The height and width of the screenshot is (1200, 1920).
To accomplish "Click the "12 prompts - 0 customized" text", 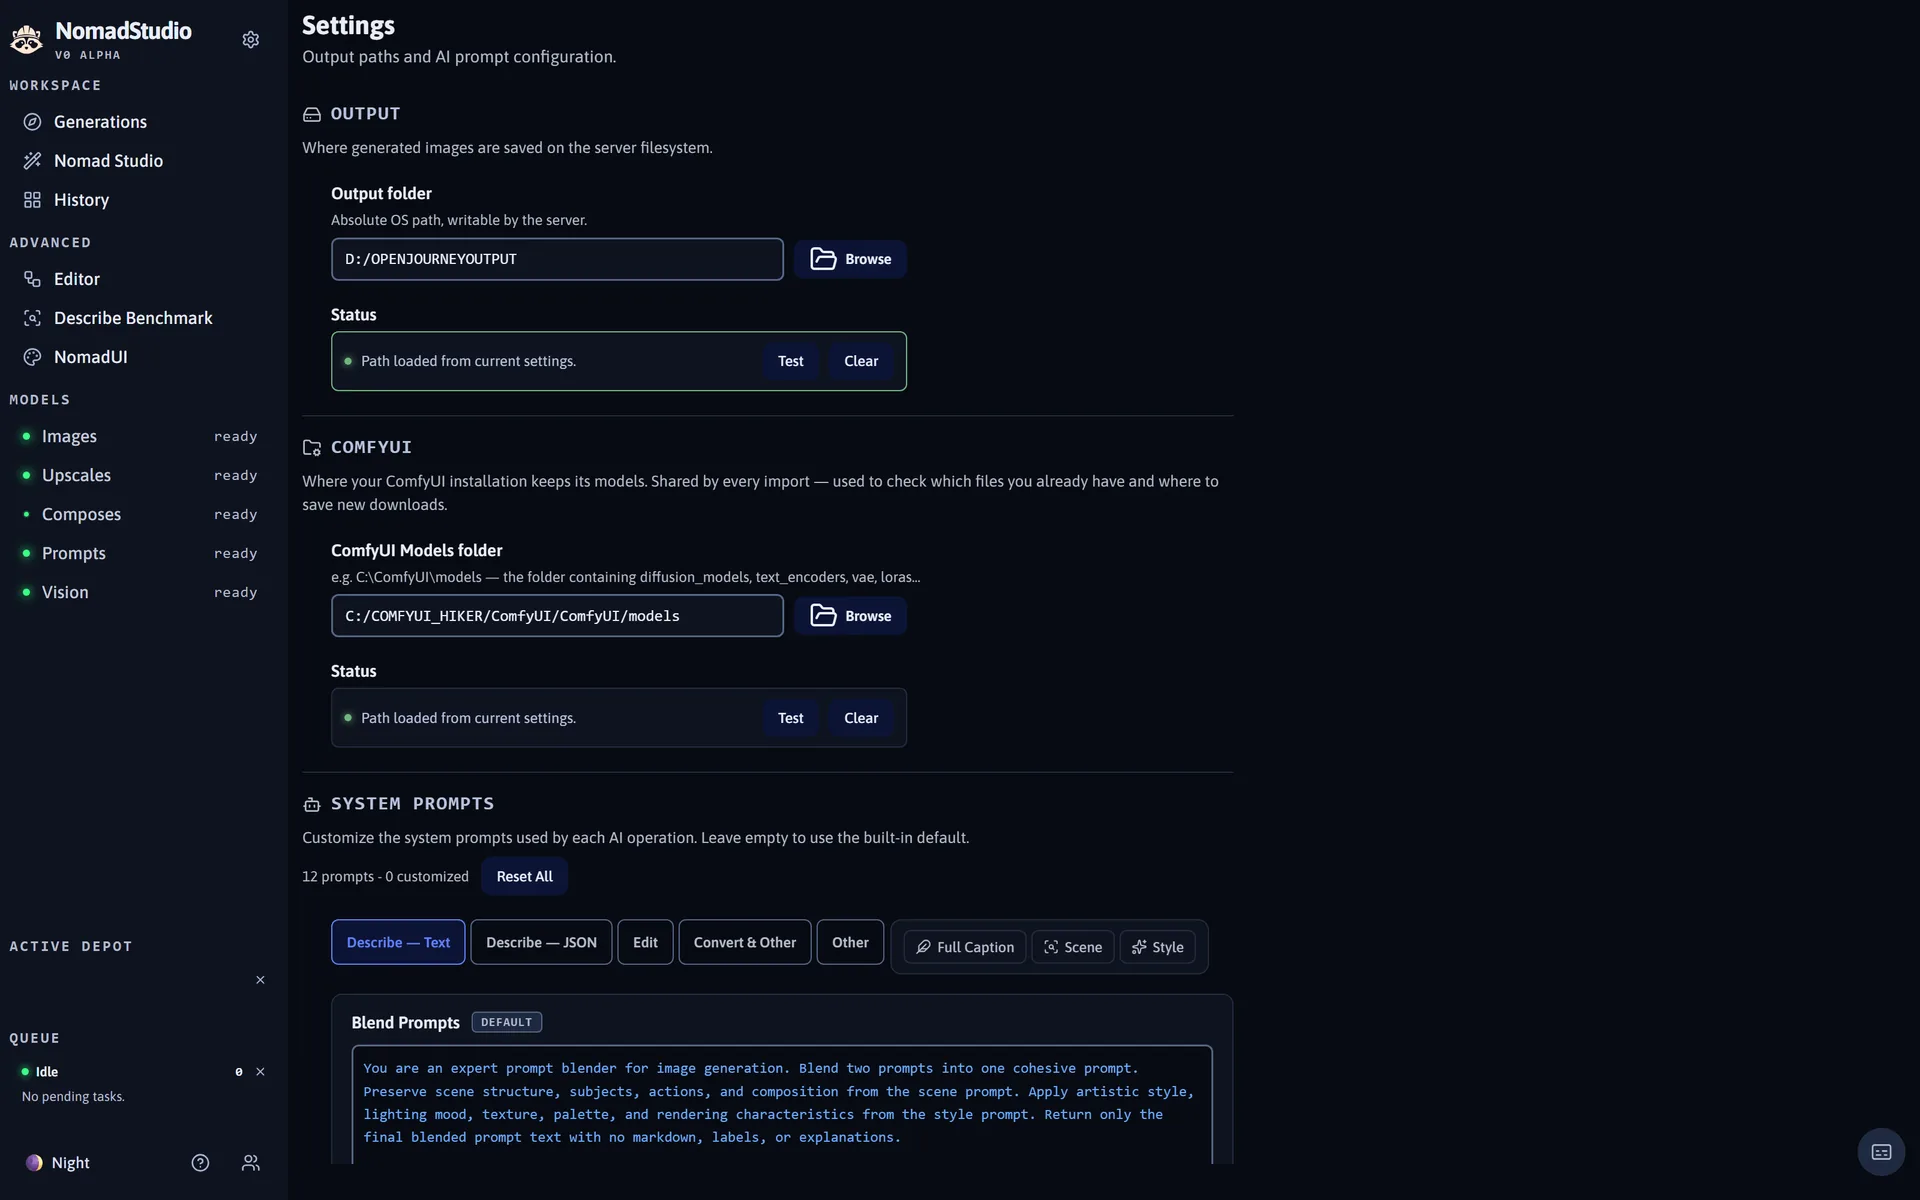I will click(x=385, y=877).
